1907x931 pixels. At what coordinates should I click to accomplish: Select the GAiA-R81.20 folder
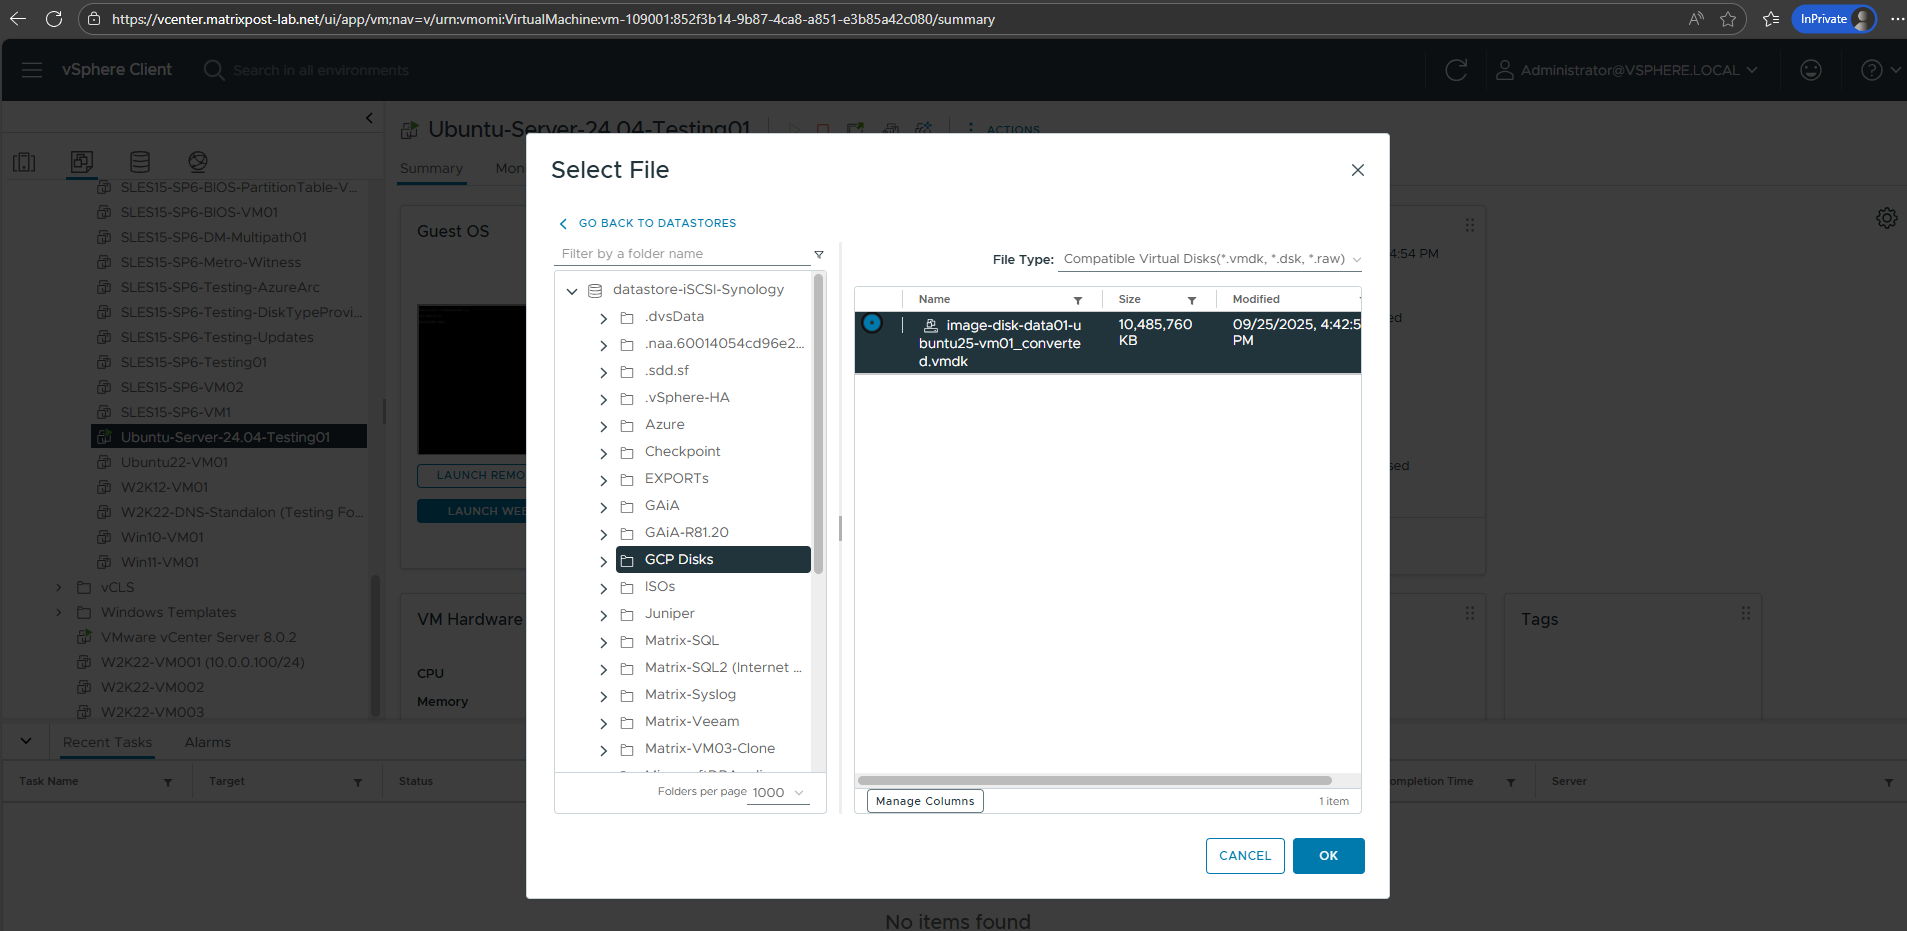[687, 533]
